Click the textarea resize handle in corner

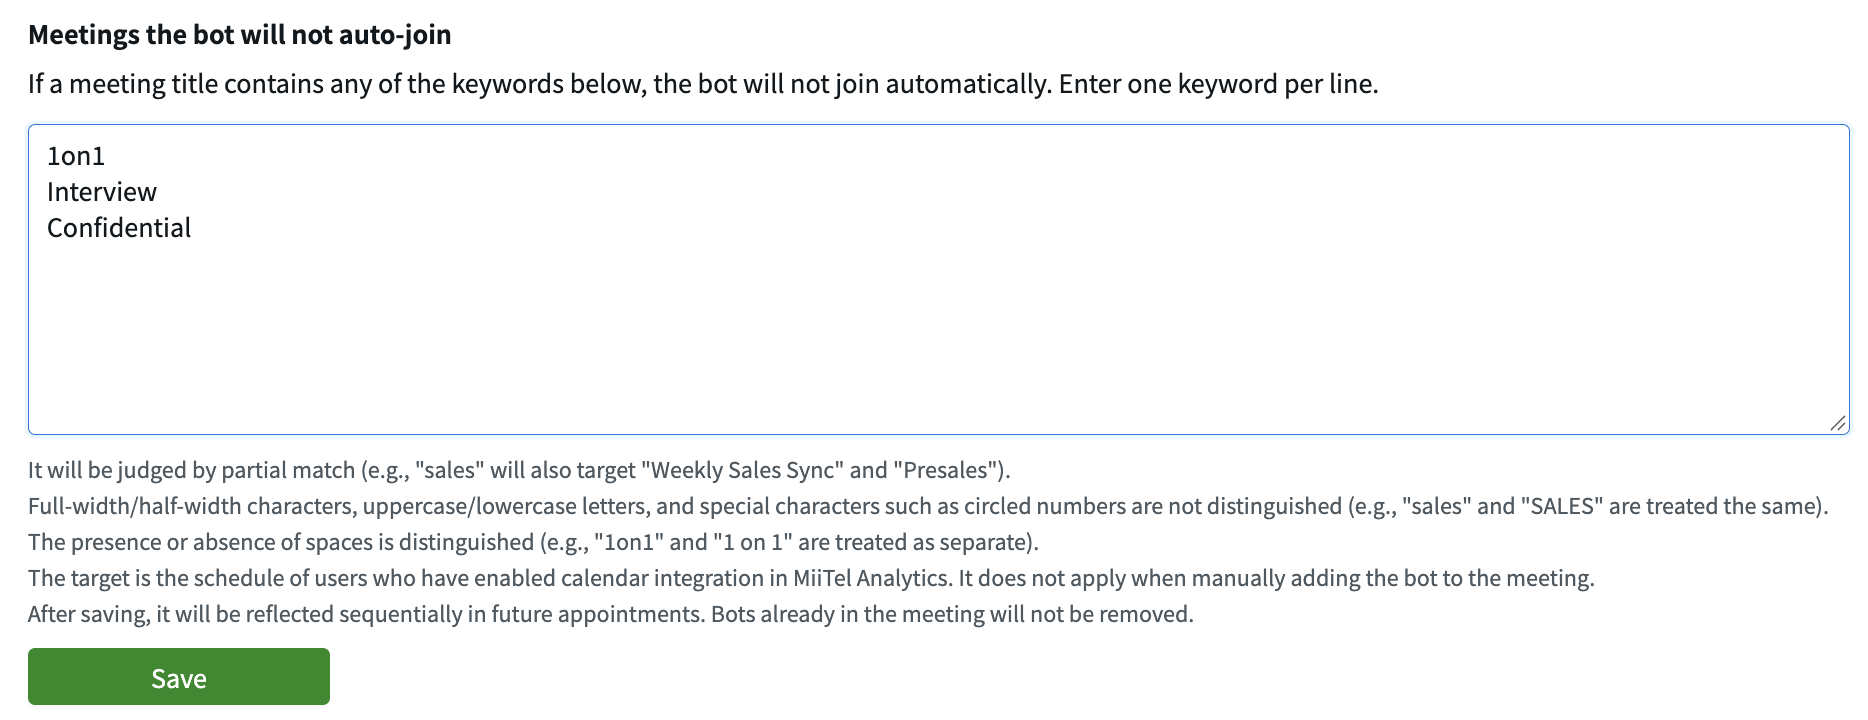1838,423
